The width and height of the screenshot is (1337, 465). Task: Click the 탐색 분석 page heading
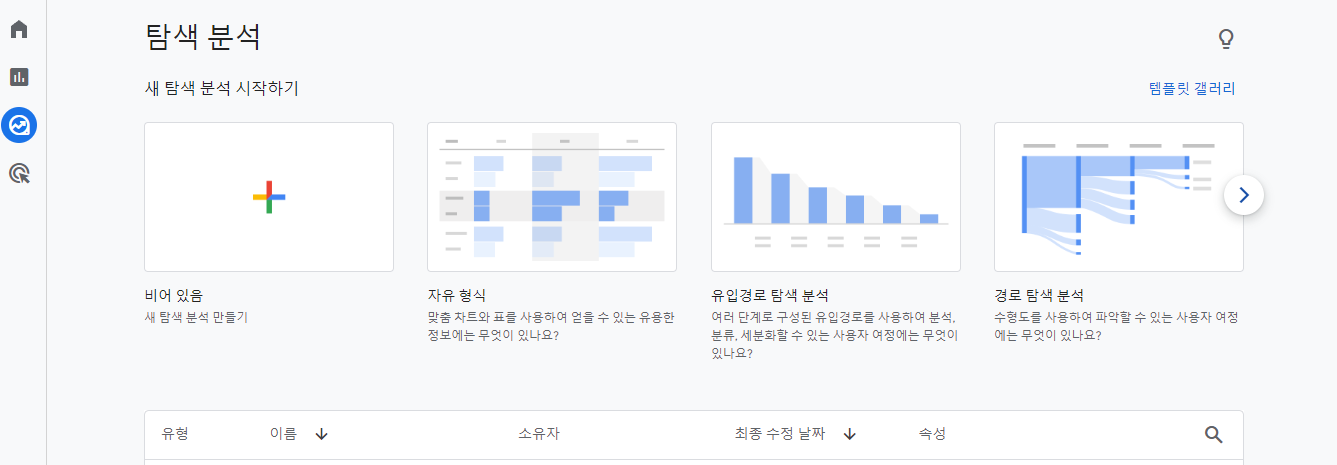tap(203, 38)
